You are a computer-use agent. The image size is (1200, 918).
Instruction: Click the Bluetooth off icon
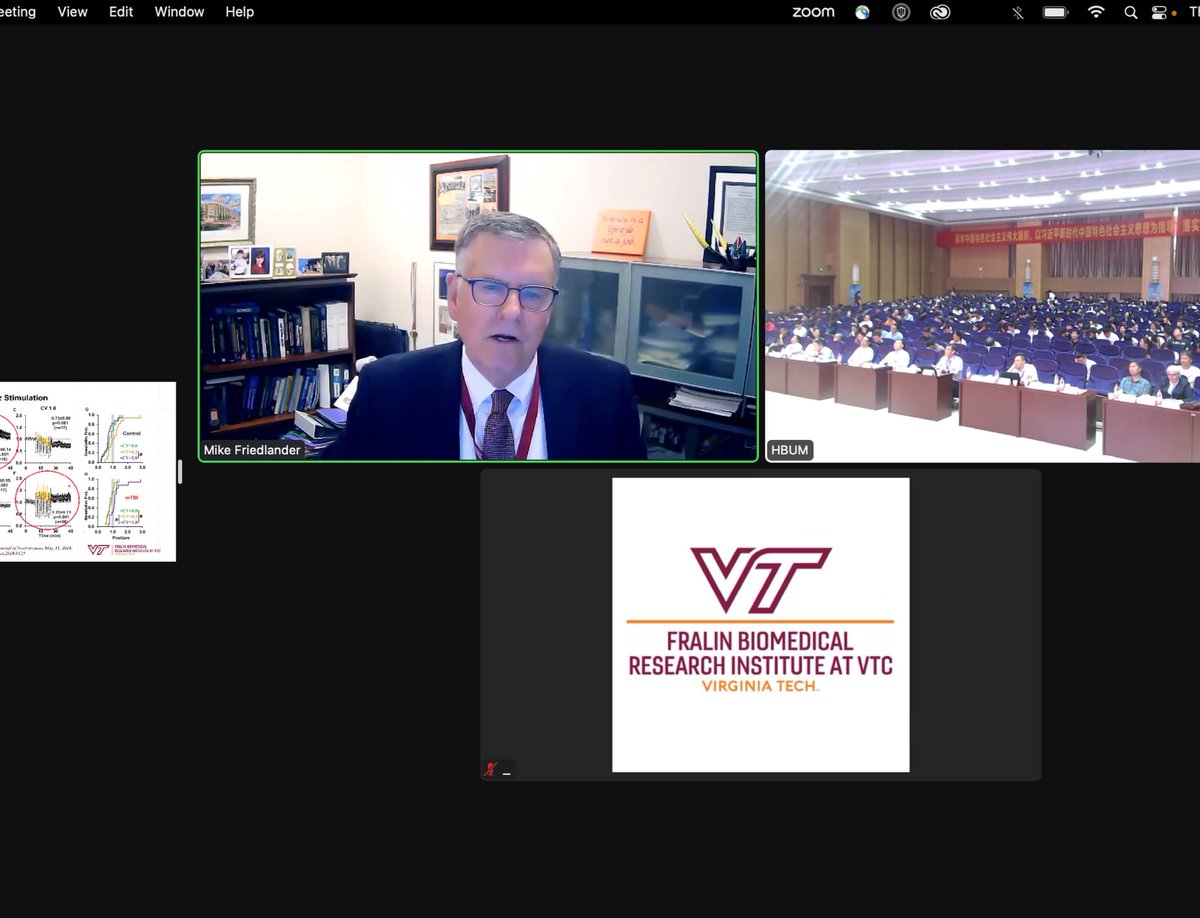pos(1018,12)
